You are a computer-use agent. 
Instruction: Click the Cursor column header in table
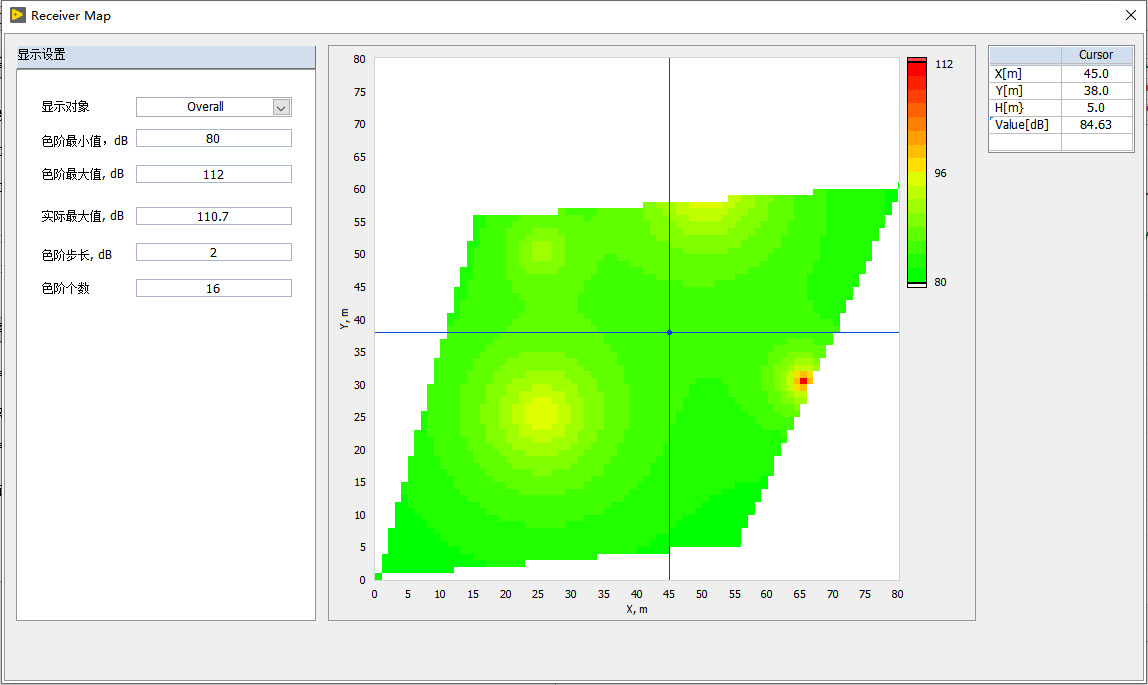pyautogui.click(x=1096, y=55)
